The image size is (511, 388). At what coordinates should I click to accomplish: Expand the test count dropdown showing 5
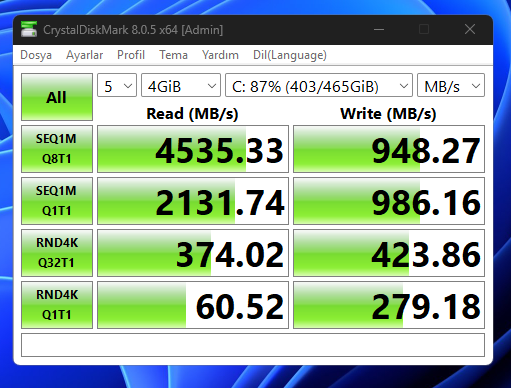click(x=117, y=85)
